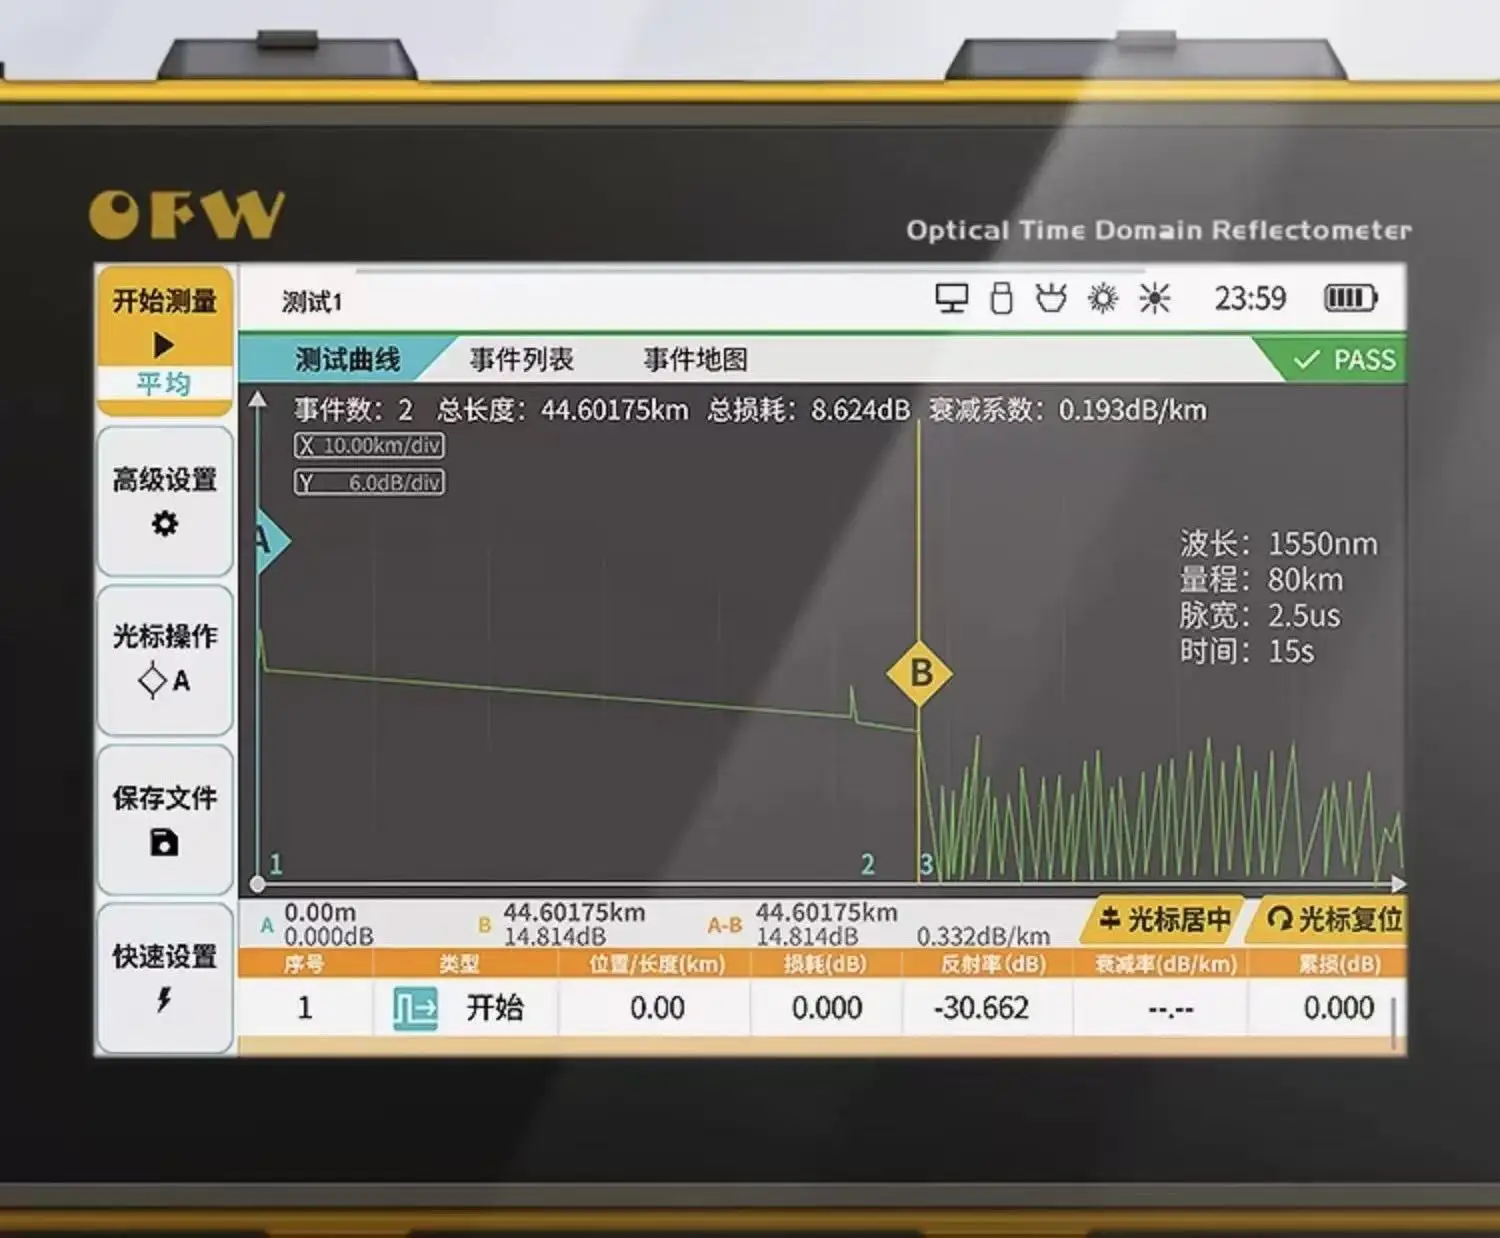Image resolution: width=1500 pixels, height=1238 pixels.
Task: Click the 反射率(dB) column header
Action: (x=993, y=964)
